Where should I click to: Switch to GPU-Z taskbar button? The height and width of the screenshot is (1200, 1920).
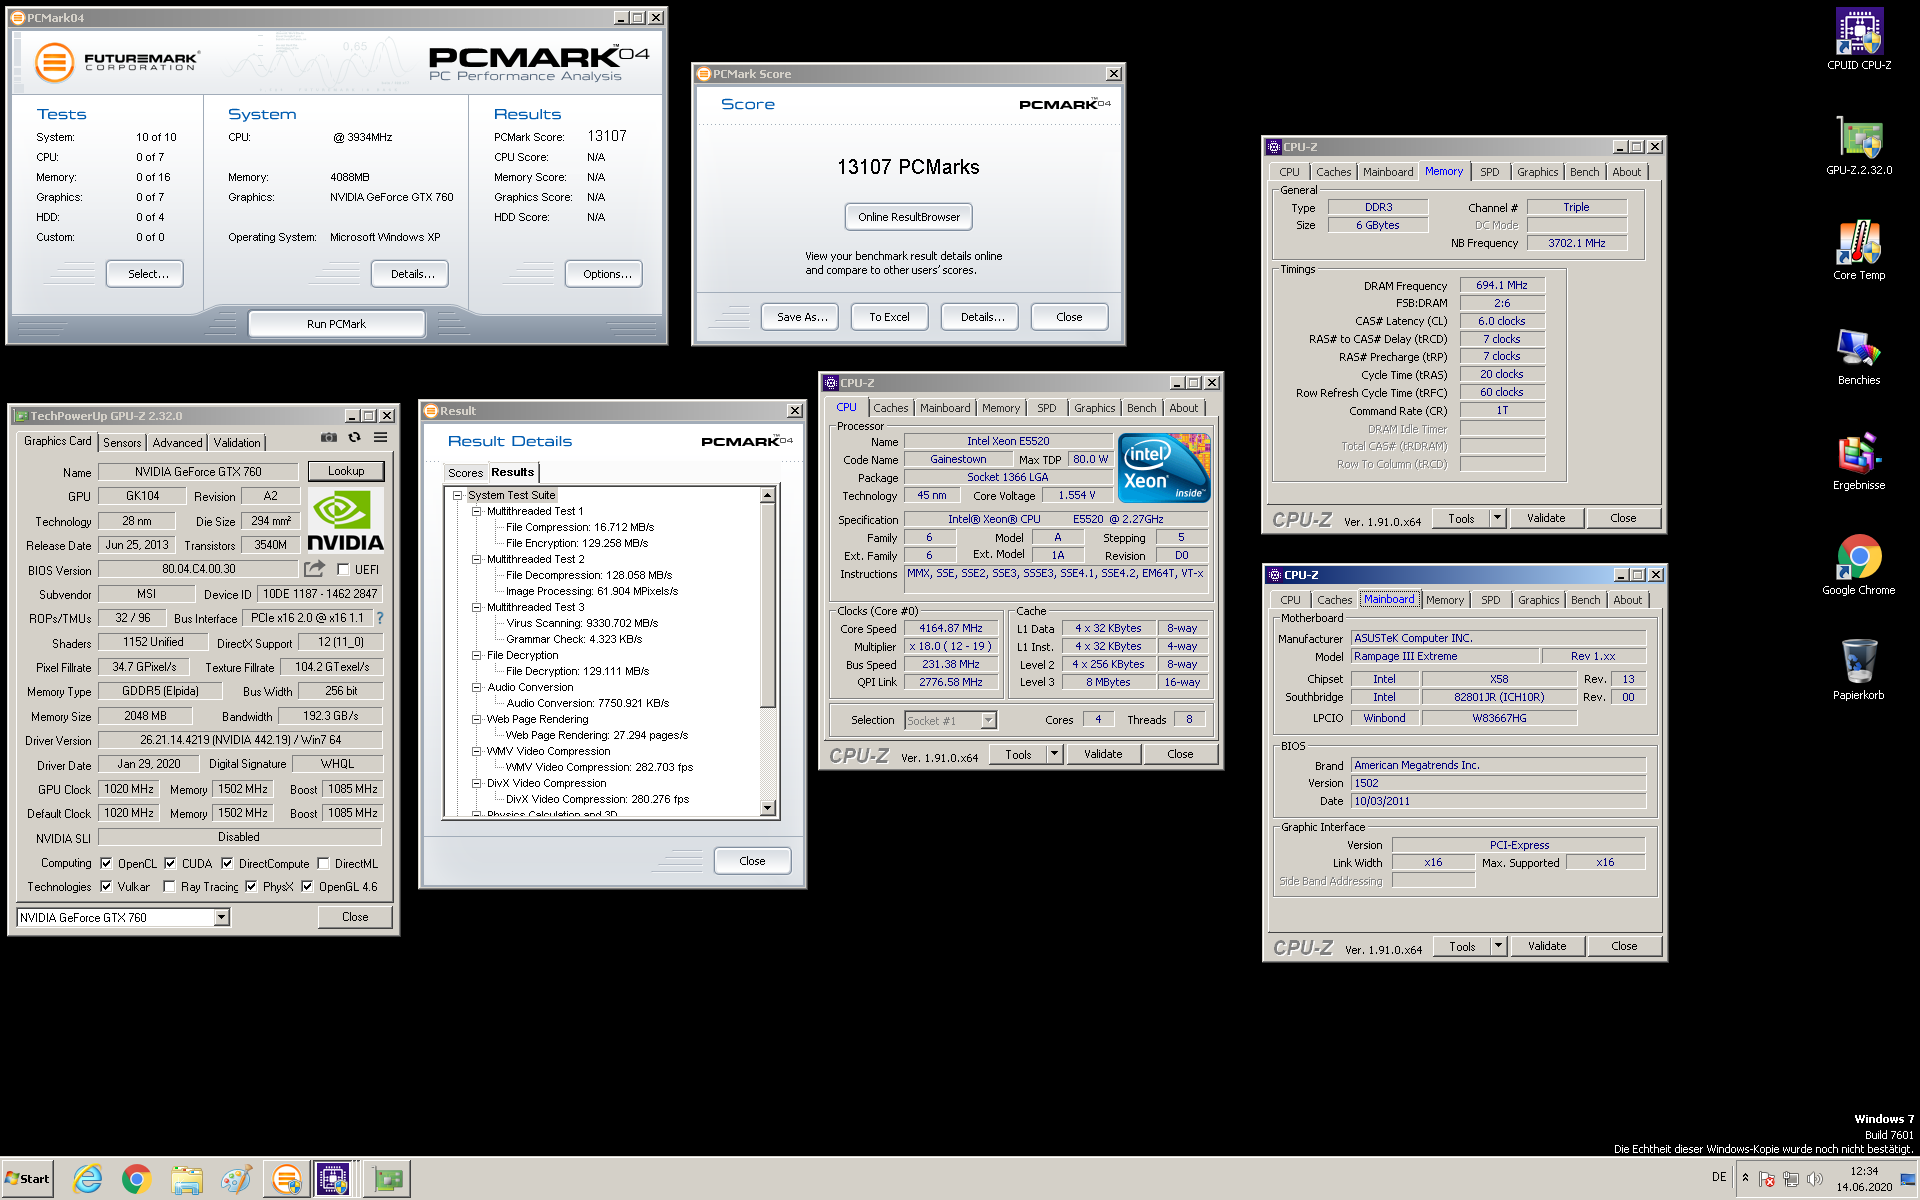(387, 1180)
